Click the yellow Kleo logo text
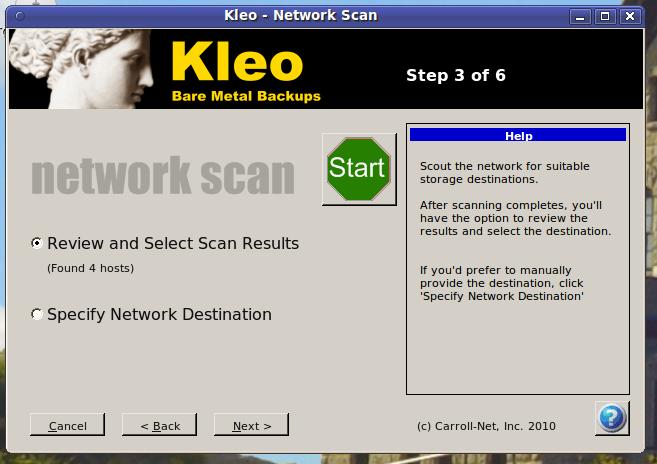 coord(236,63)
